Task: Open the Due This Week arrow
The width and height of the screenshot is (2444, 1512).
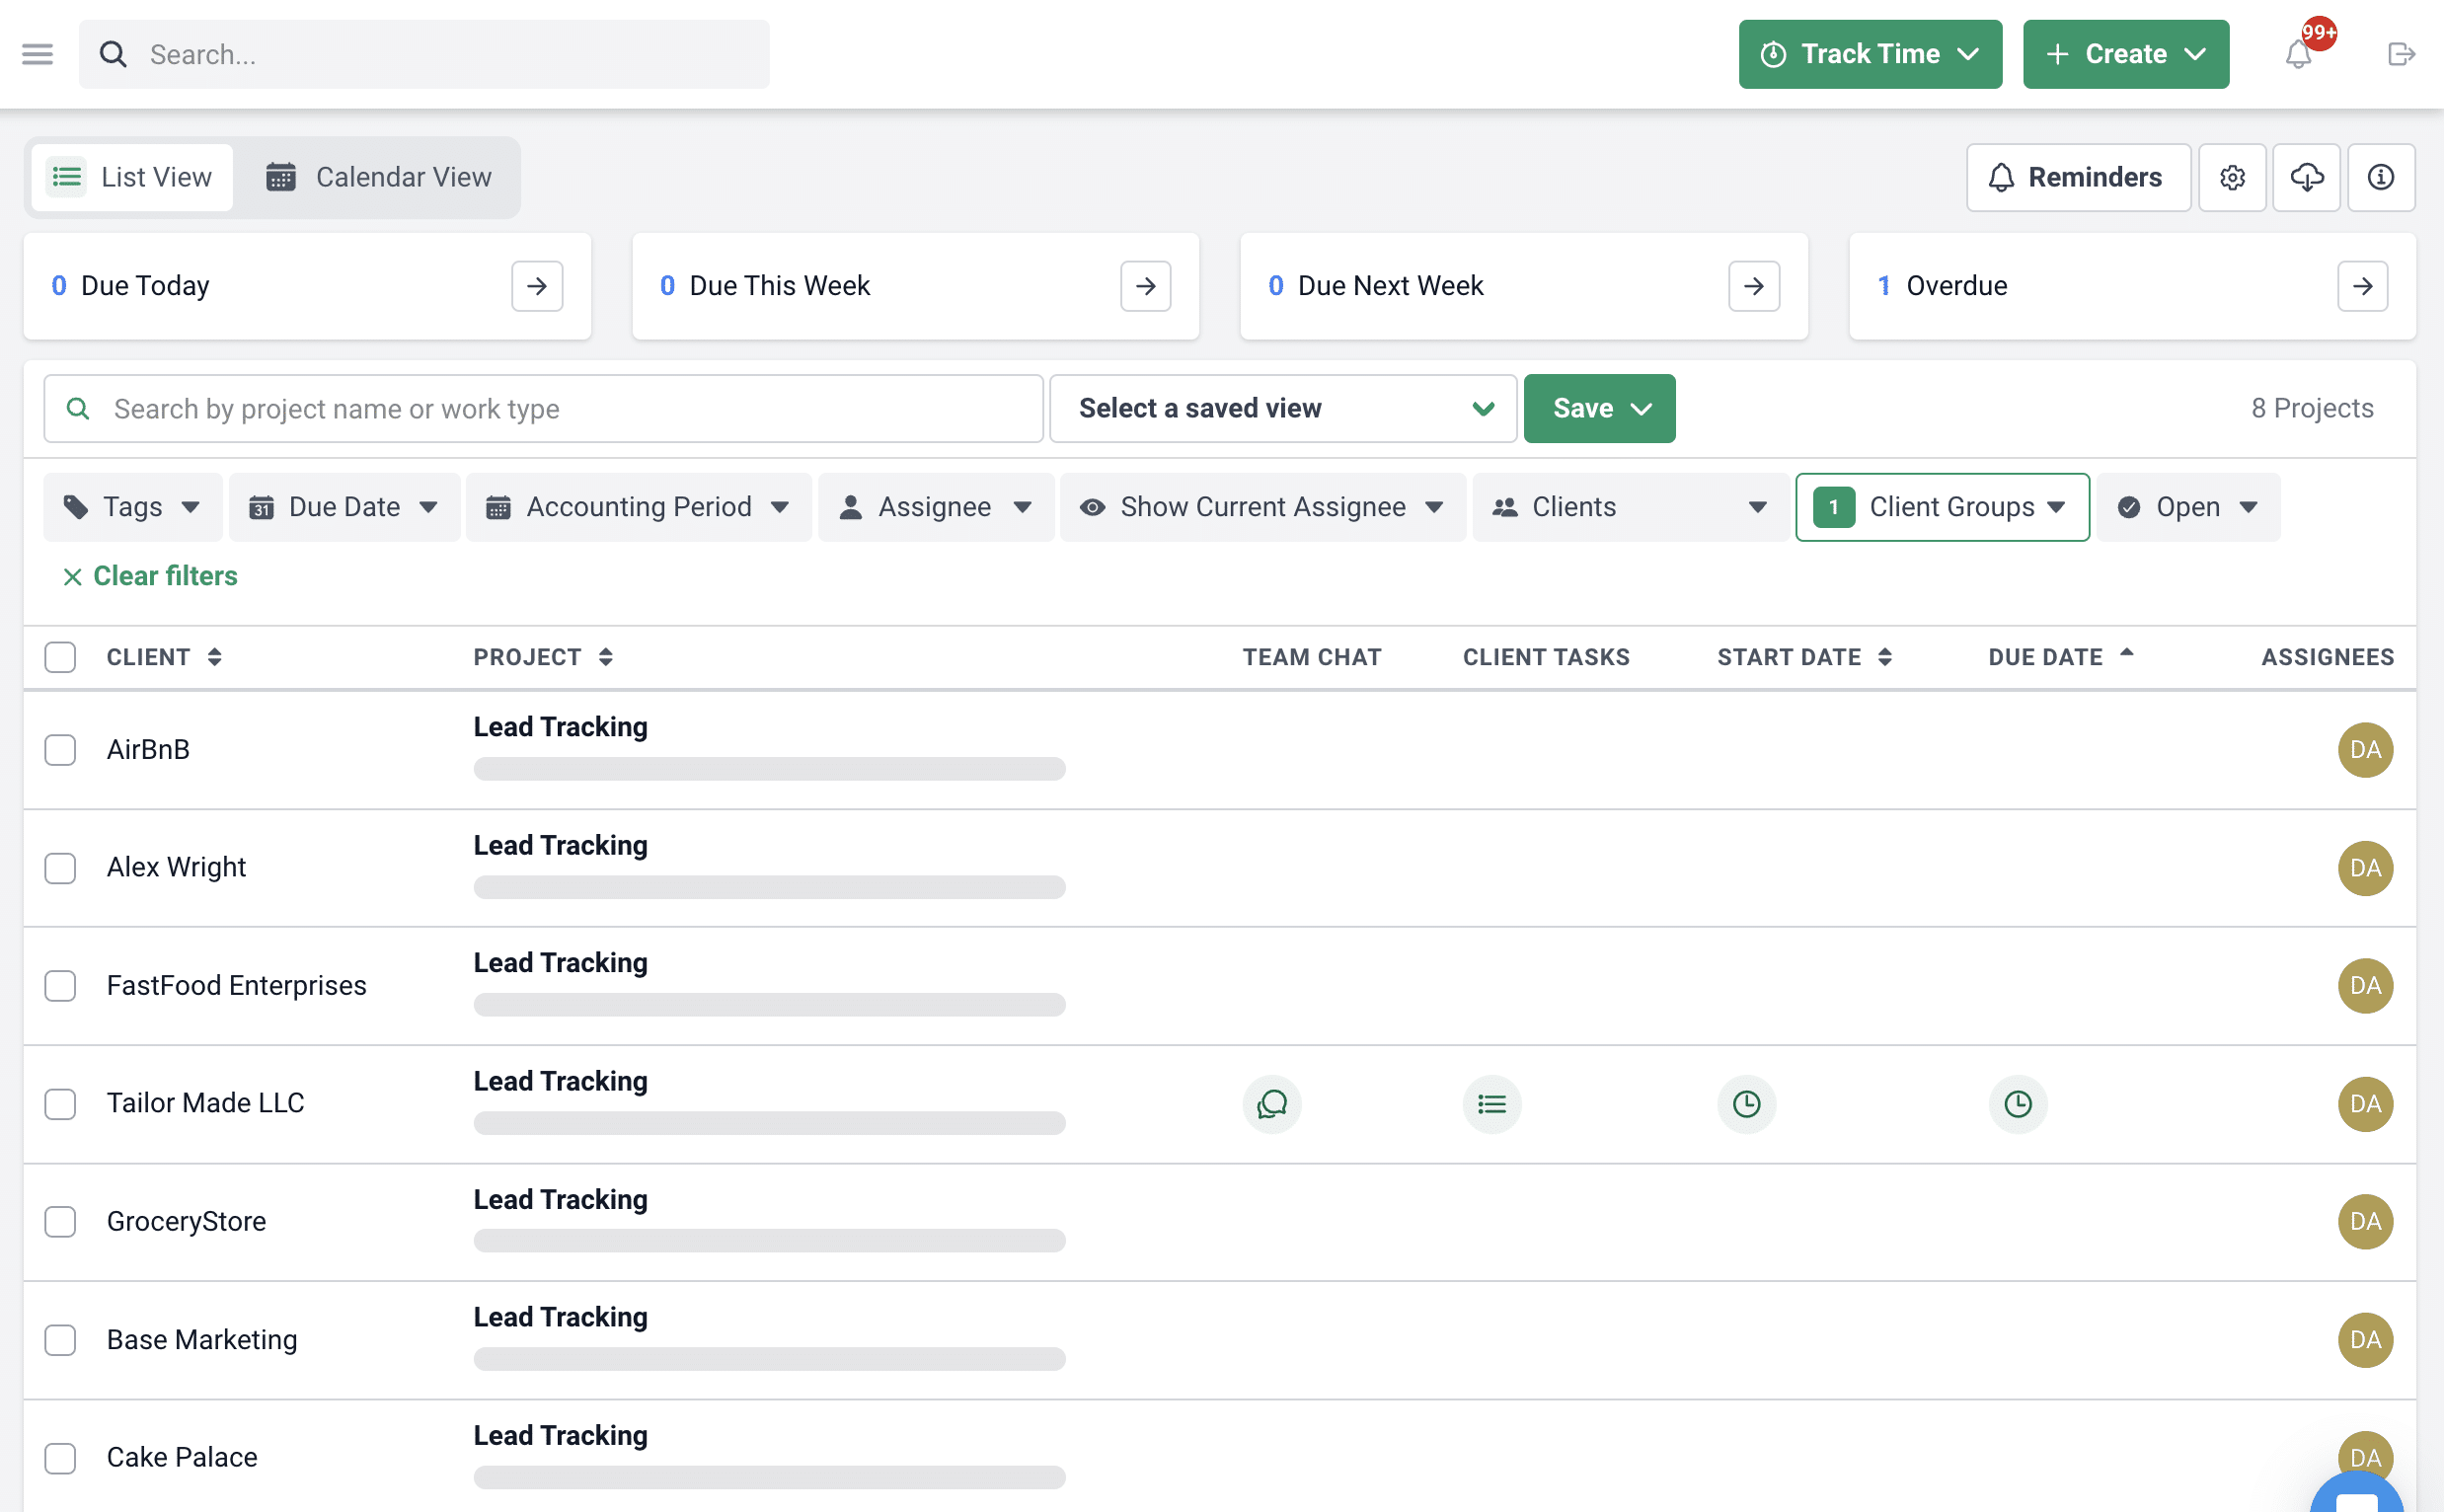Action: [x=1145, y=286]
